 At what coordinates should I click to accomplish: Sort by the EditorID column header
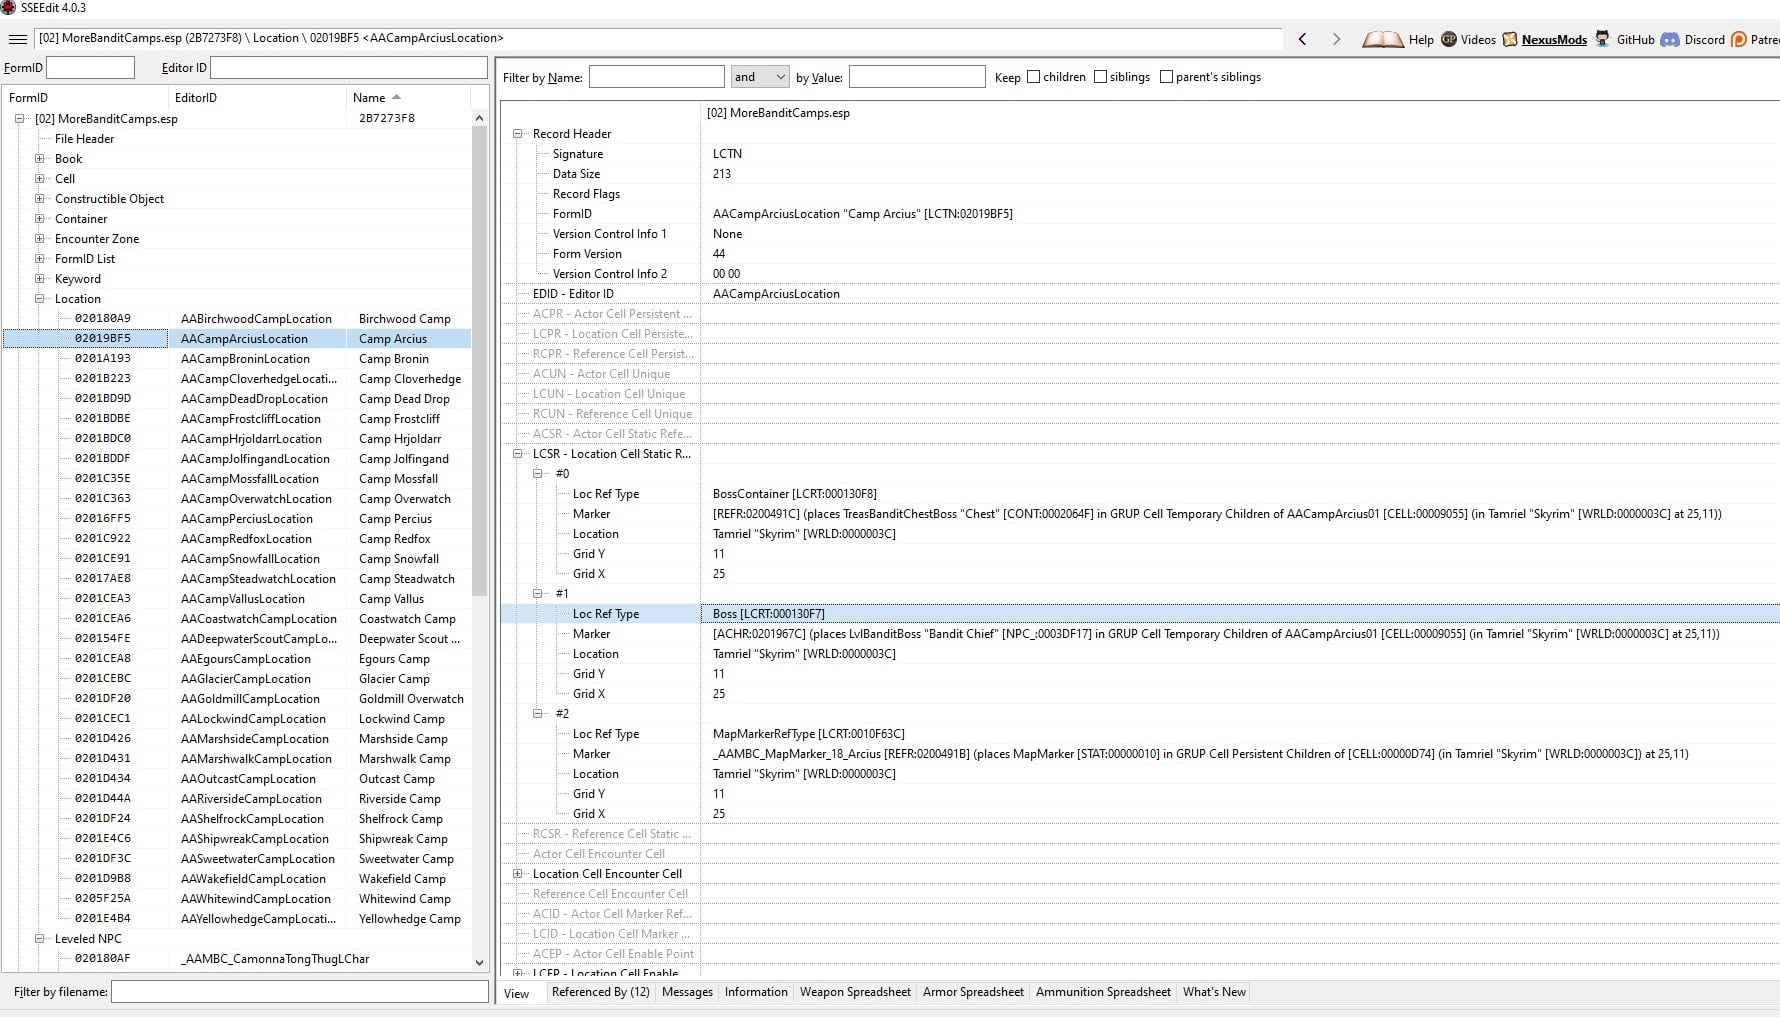257,97
